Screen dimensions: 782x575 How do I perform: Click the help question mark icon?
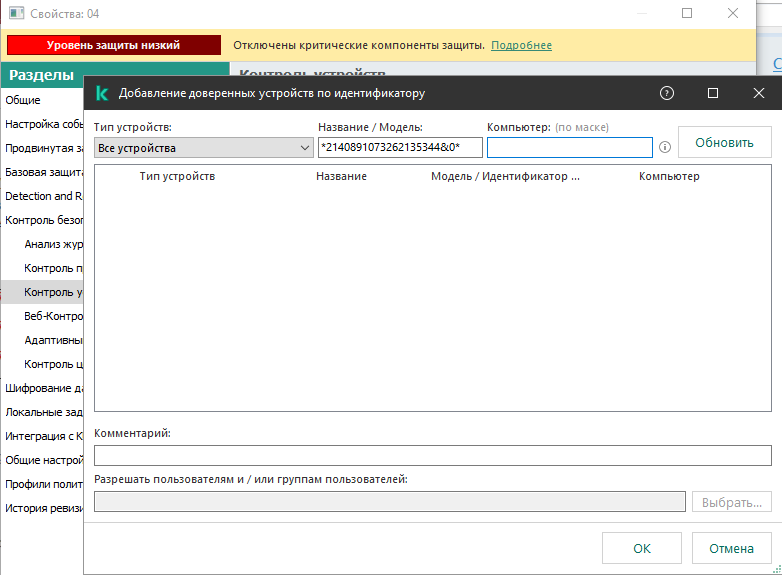667,93
